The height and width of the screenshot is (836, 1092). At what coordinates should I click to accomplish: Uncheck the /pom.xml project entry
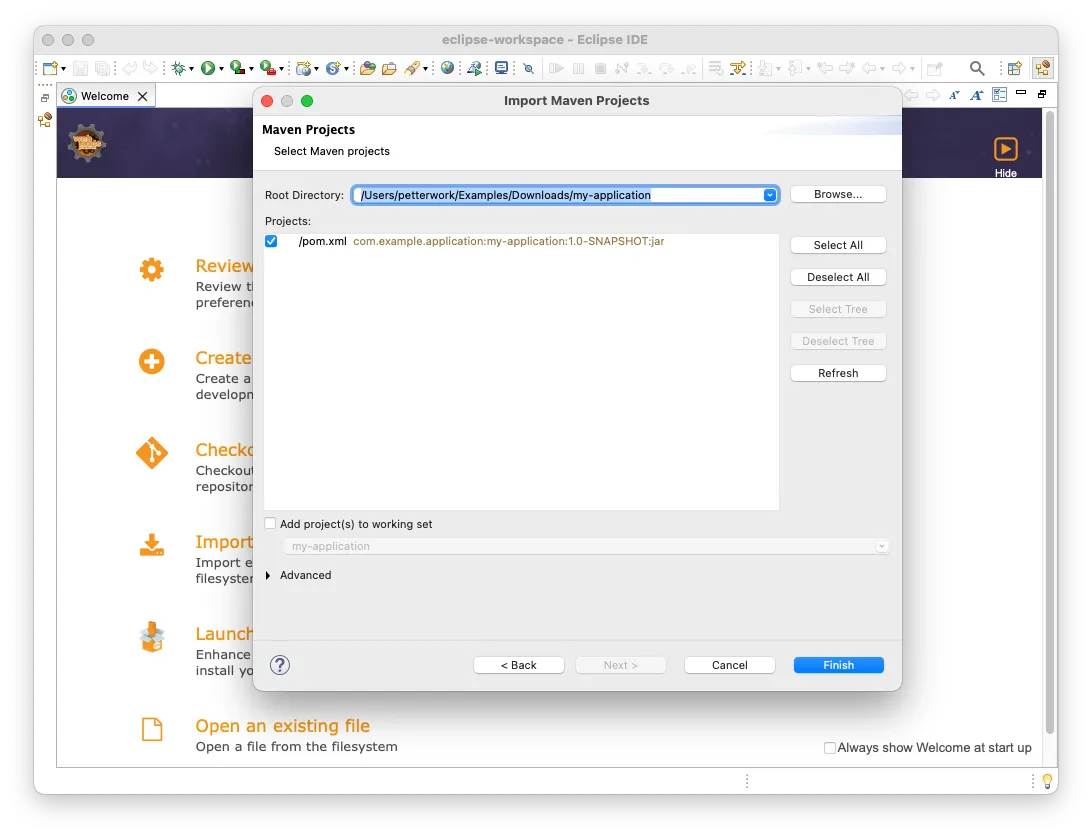[x=270, y=241]
